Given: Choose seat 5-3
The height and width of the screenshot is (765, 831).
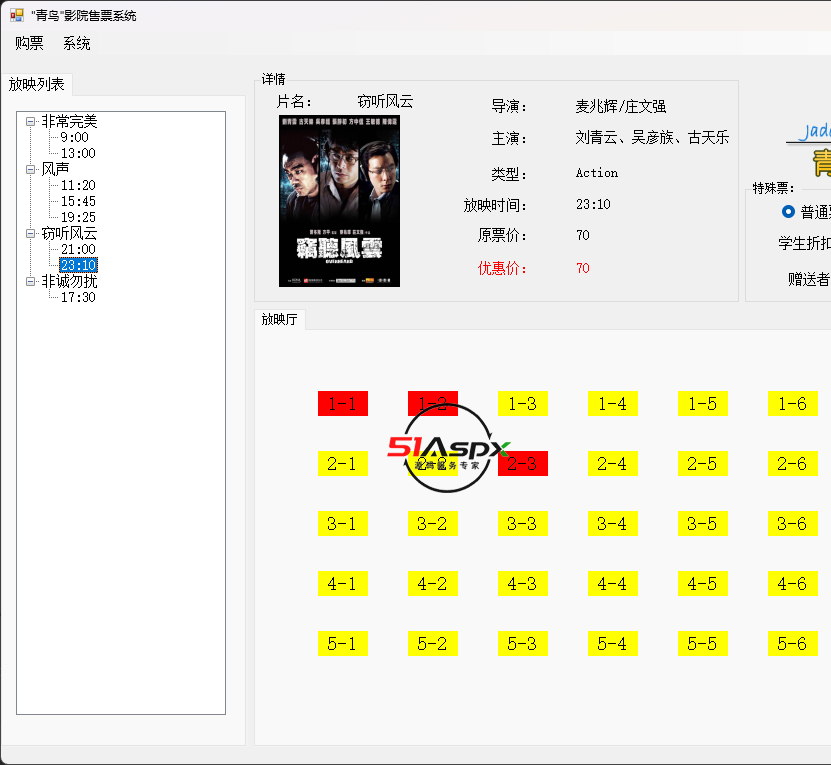Looking at the screenshot, I should pos(523,643).
